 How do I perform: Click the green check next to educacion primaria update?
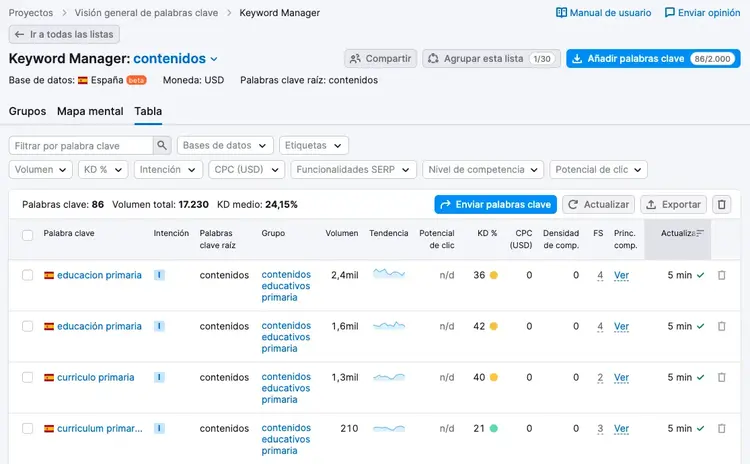pyautogui.click(x=701, y=275)
